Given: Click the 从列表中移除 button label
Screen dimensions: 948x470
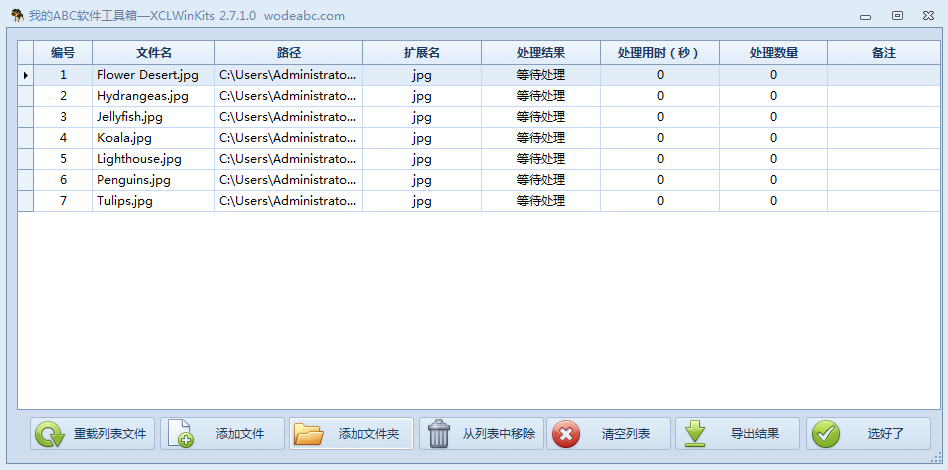Looking at the screenshot, I should tap(499, 434).
